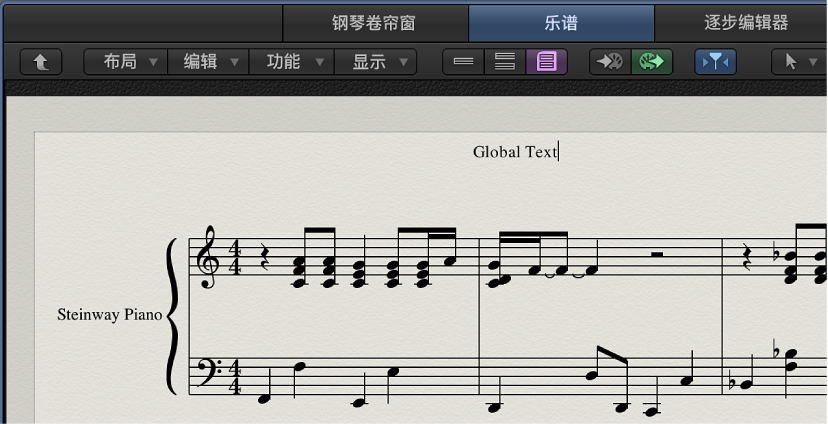Select half rest in second measure
Viewport: 828px width, 424px height.
pos(657,255)
